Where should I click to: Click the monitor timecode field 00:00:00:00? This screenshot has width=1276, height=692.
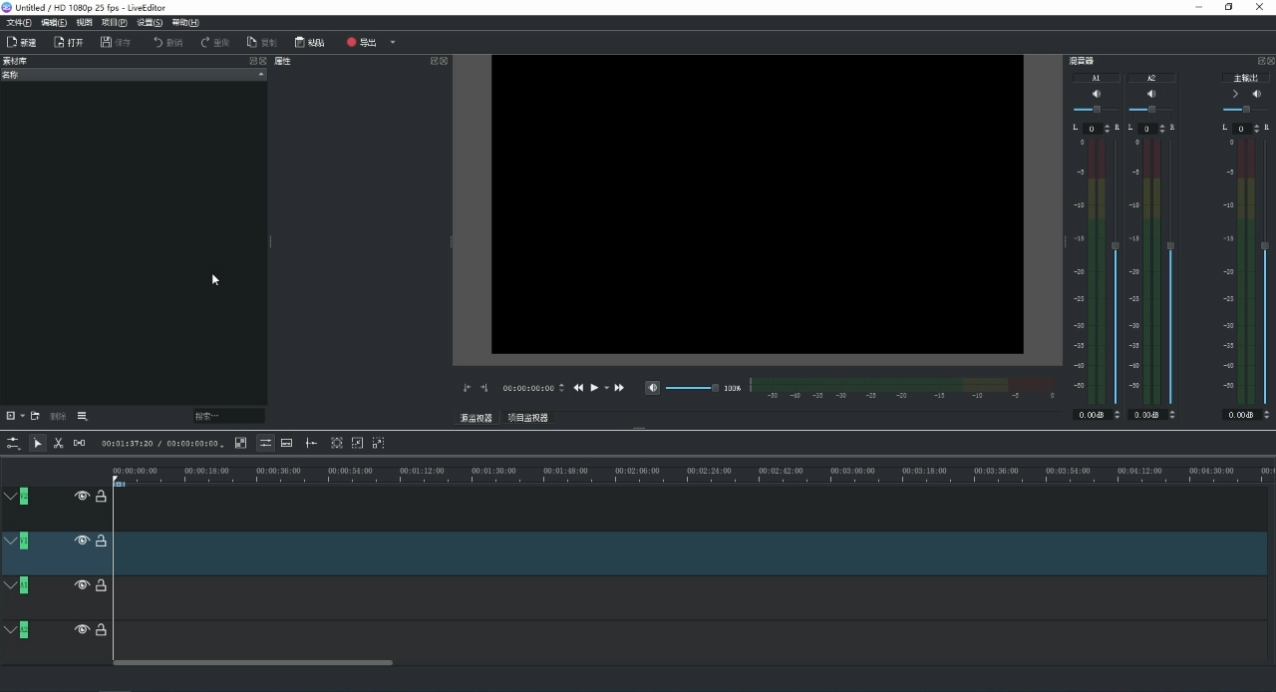click(528, 388)
